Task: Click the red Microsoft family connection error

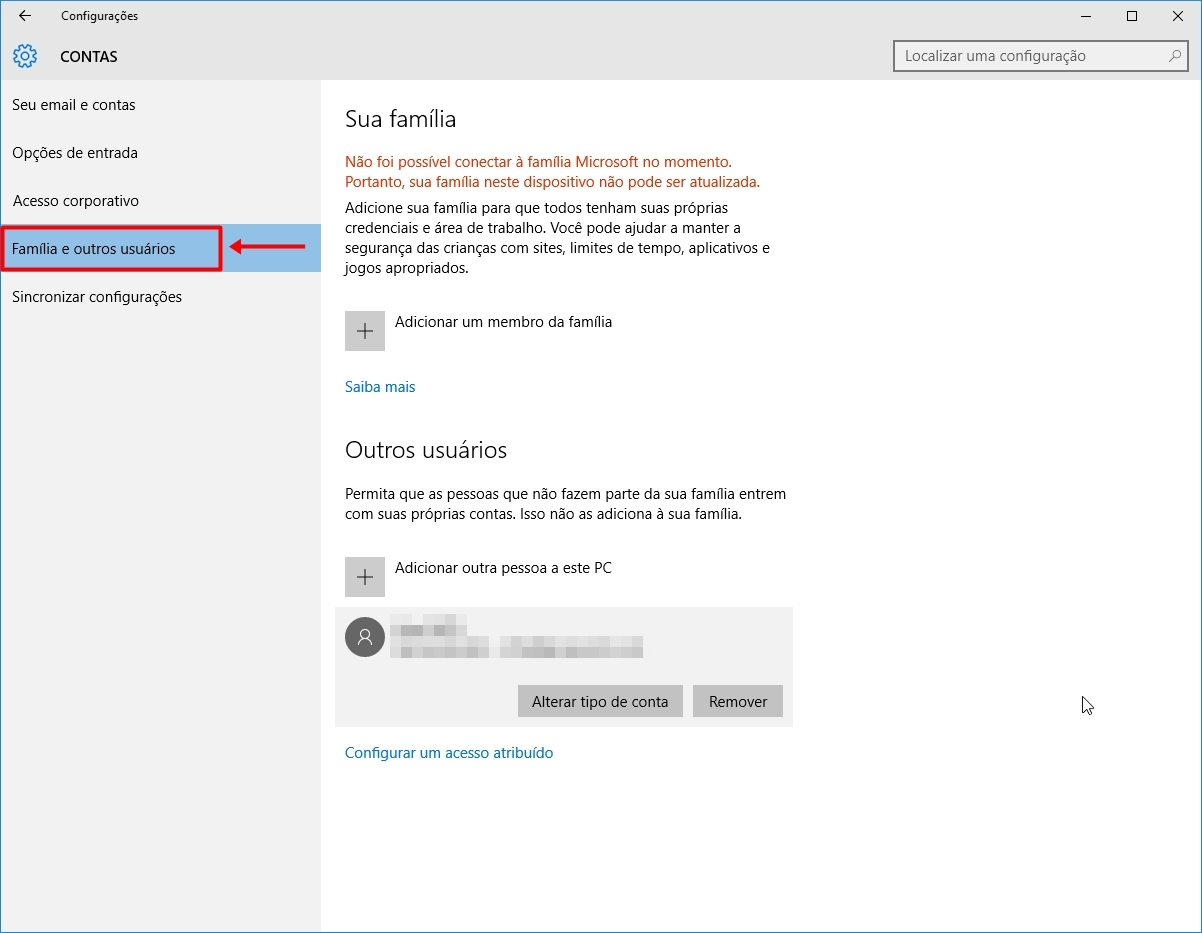Action: tap(552, 172)
